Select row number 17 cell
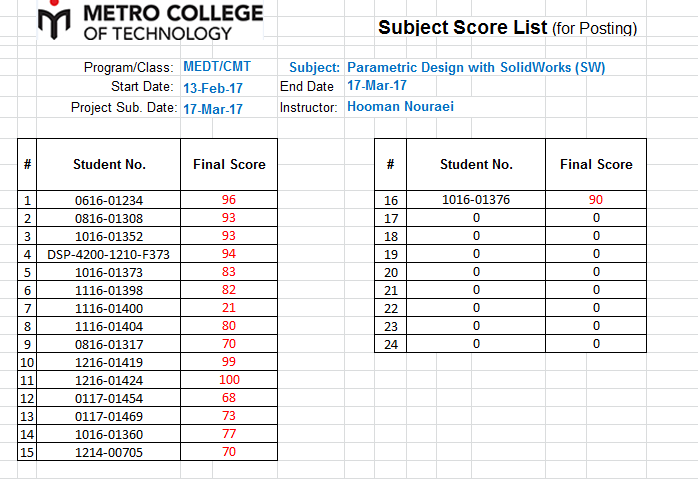Viewport: 698px width, 479px height. (390, 218)
